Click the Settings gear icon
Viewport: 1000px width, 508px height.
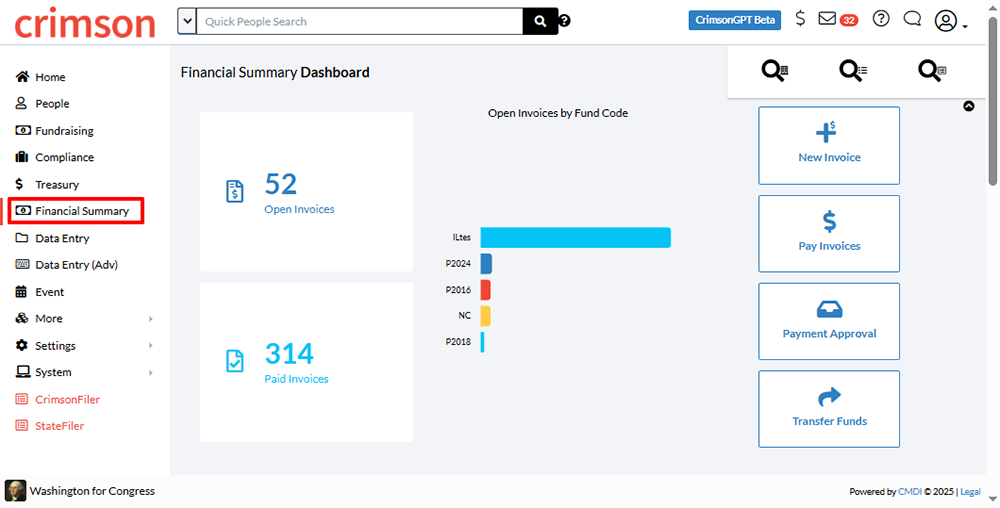(22, 345)
